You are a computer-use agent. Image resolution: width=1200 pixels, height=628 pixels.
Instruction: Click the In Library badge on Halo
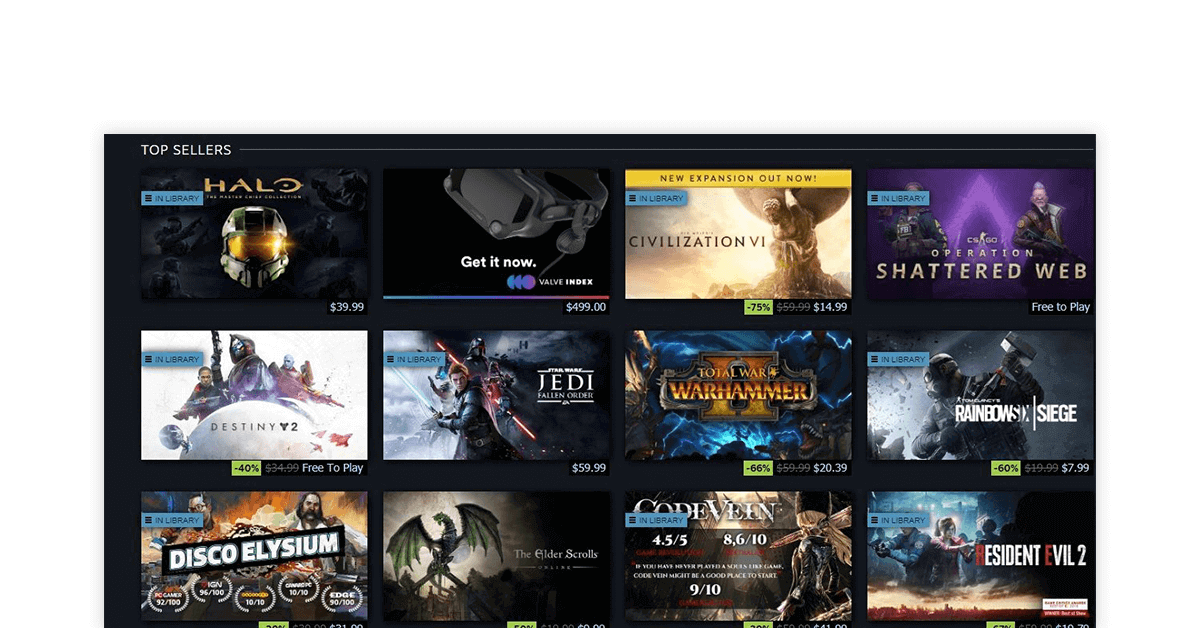(x=172, y=198)
